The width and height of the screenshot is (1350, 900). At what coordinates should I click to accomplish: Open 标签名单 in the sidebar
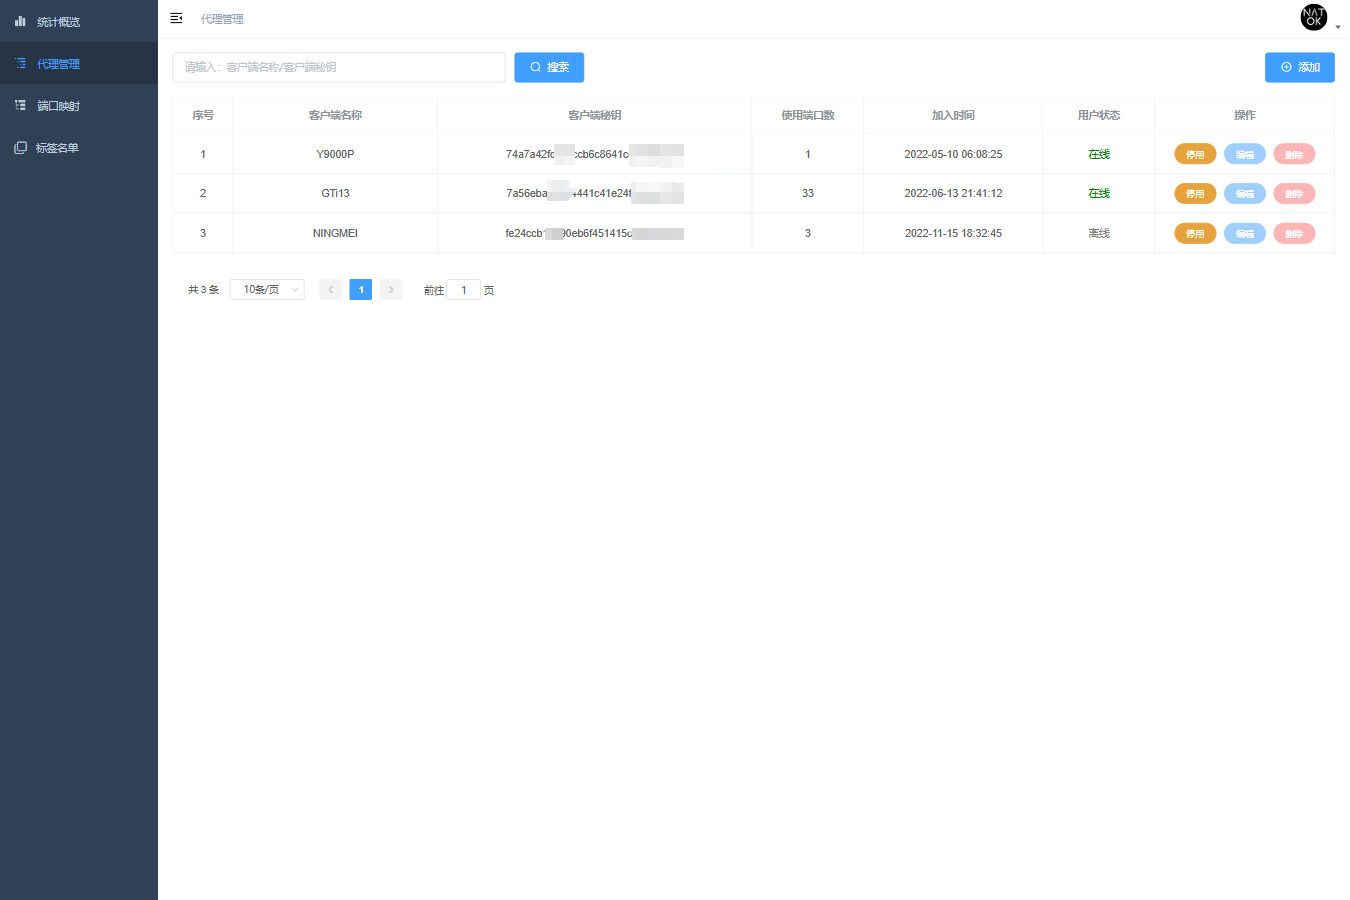coord(79,147)
